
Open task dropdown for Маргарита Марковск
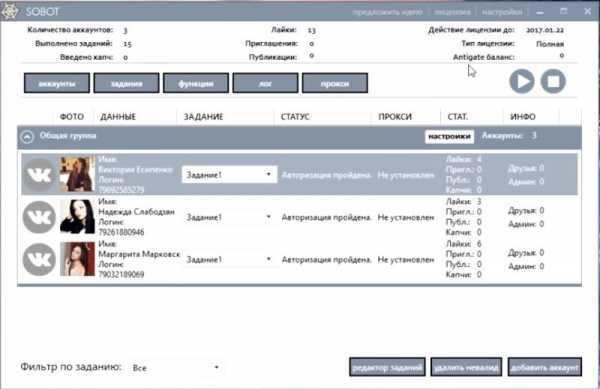229,260
